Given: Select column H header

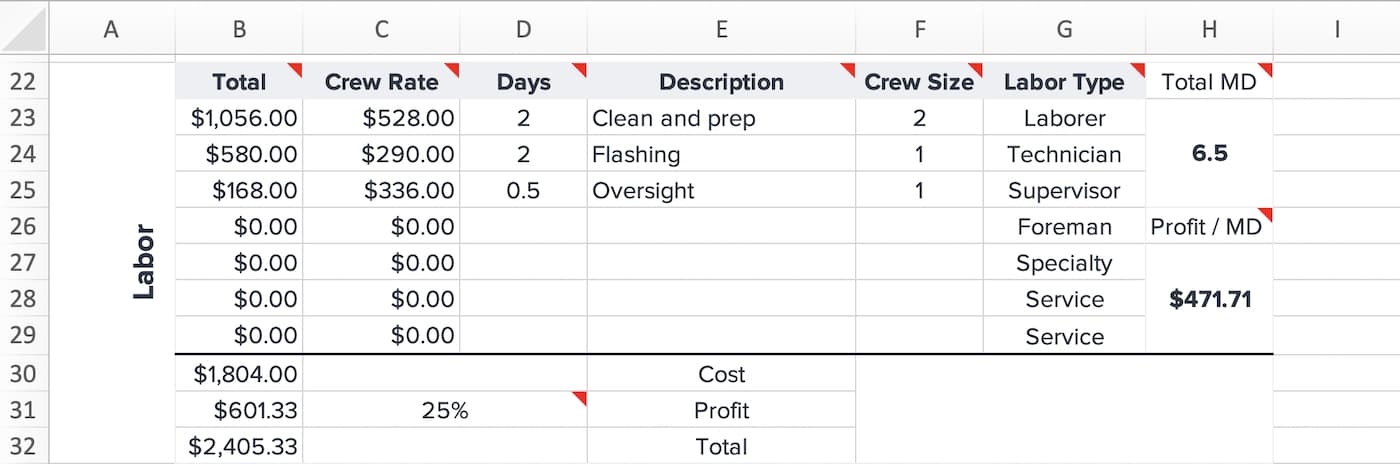Looking at the screenshot, I should coord(1209,30).
